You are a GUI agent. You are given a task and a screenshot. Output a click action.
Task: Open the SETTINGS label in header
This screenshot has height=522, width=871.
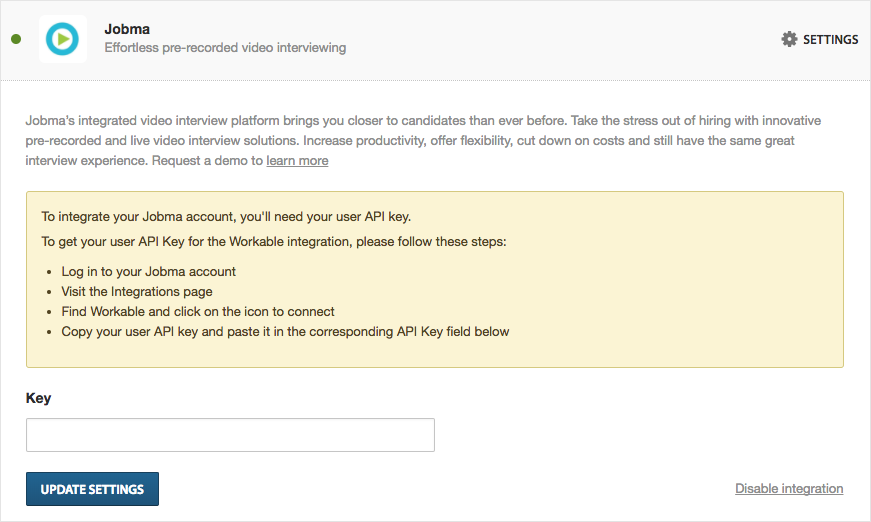click(x=830, y=39)
